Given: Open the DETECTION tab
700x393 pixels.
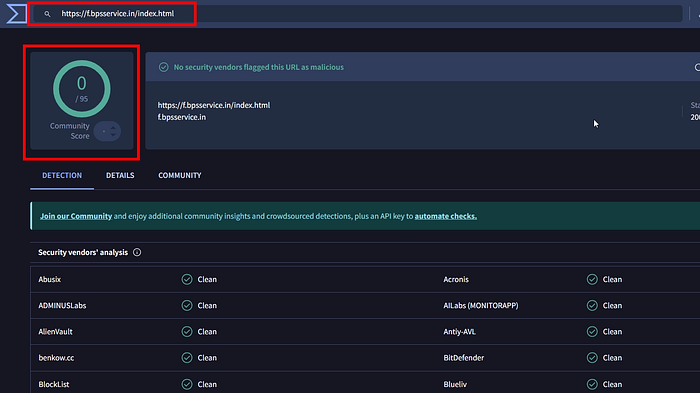Looking at the screenshot, I should pyautogui.click(x=62, y=176).
